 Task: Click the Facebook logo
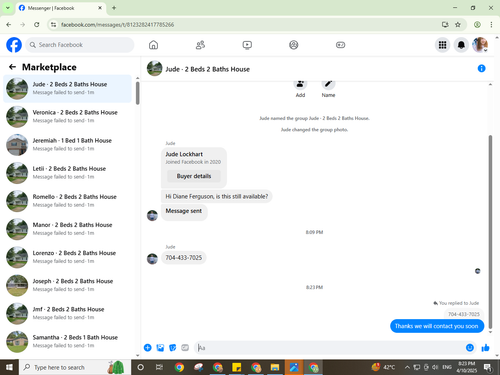click(14, 45)
